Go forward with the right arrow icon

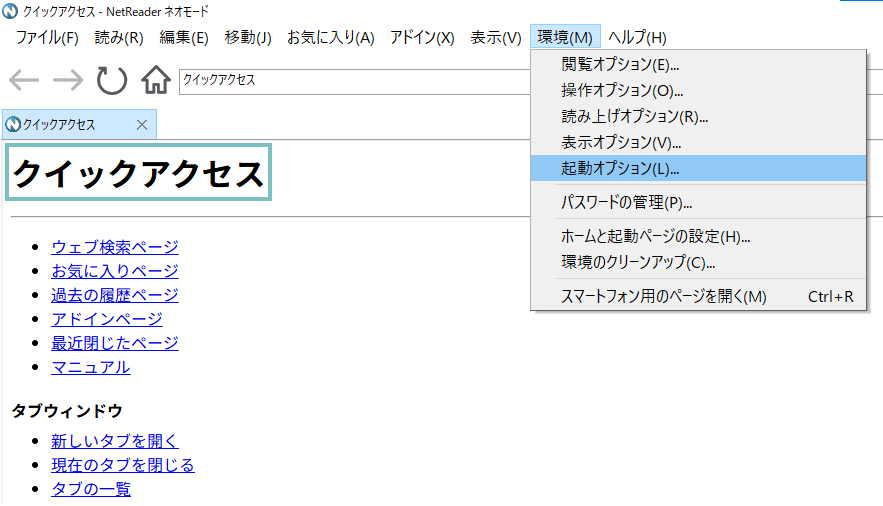68,80
